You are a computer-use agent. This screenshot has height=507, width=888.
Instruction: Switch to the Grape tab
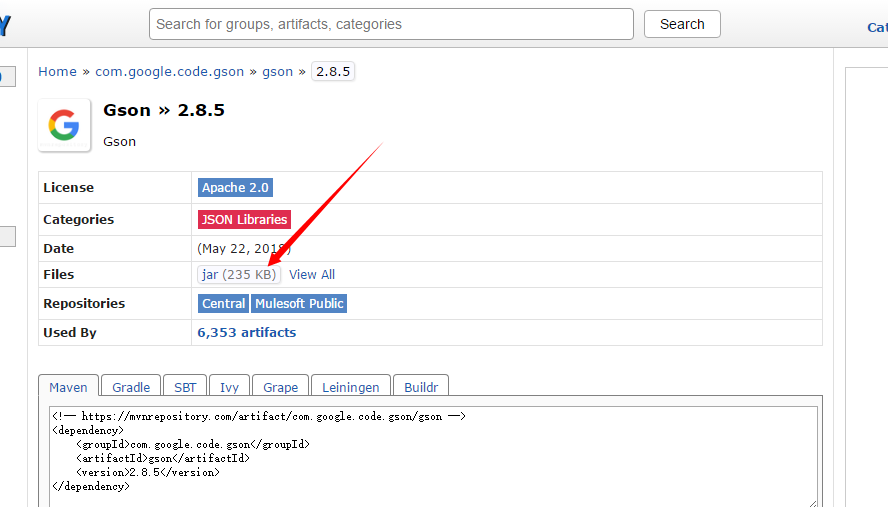point(280,387)
